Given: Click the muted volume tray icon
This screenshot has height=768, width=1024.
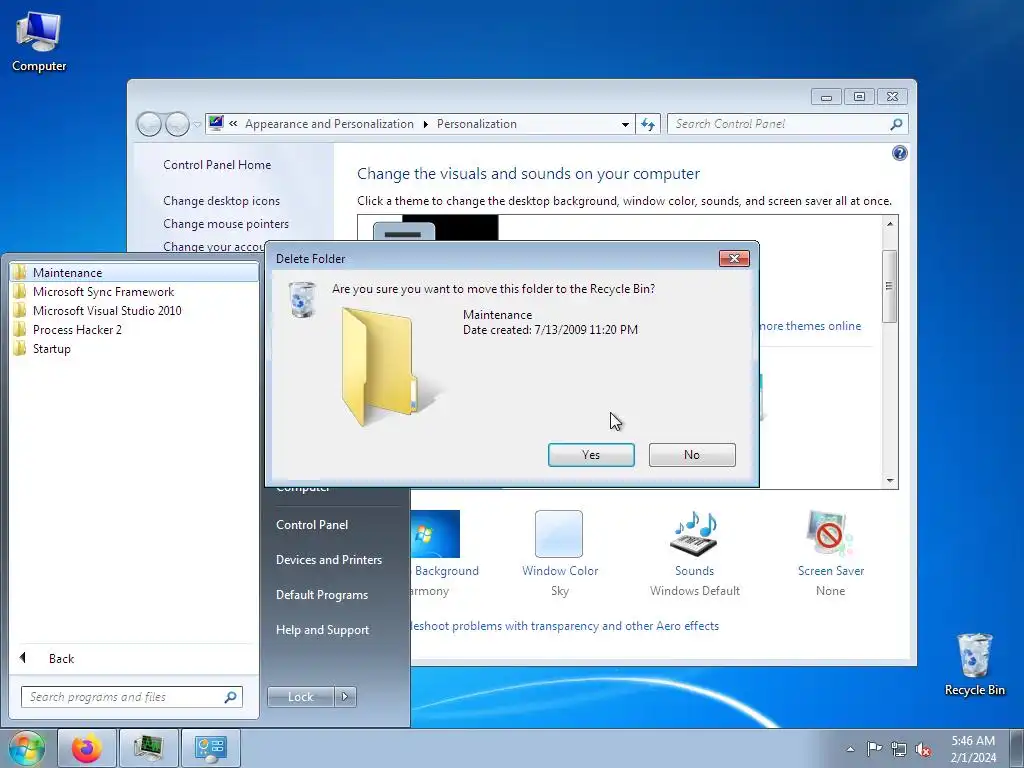Looking at the screenshot, I should tap(923, 749).
